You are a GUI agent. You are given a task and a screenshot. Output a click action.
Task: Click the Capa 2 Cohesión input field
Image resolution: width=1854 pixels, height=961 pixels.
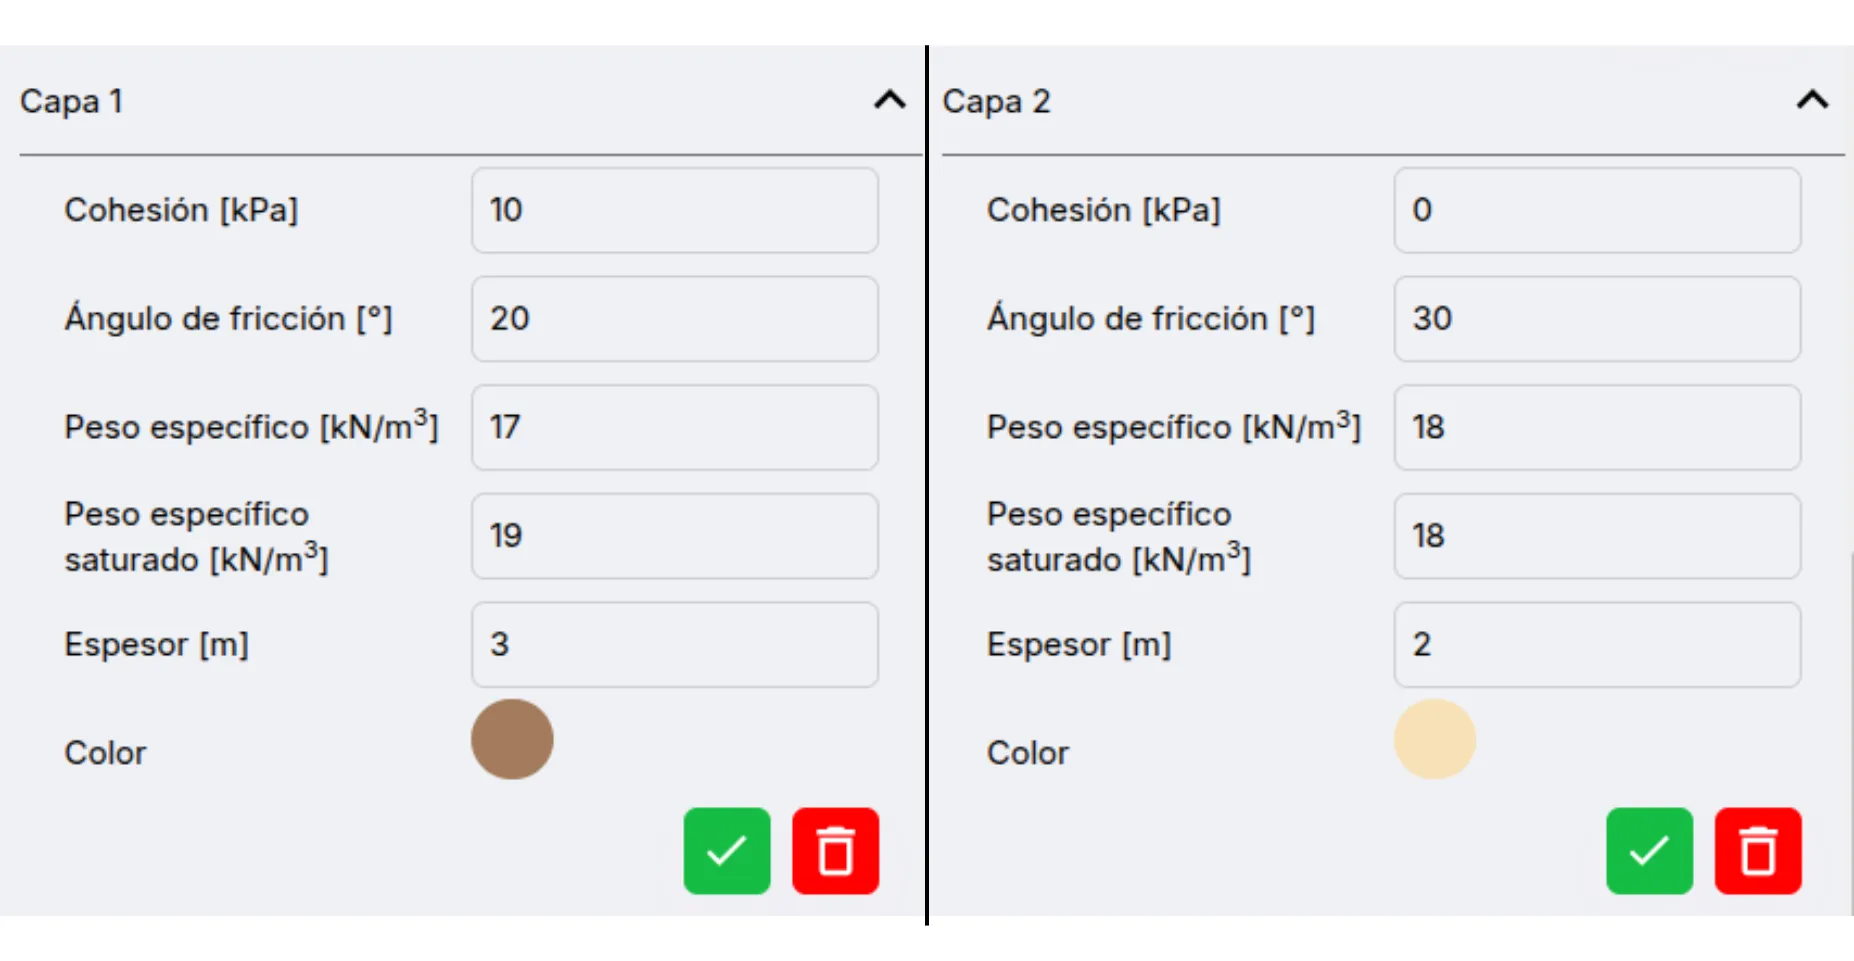click(x=1597, y=210)
